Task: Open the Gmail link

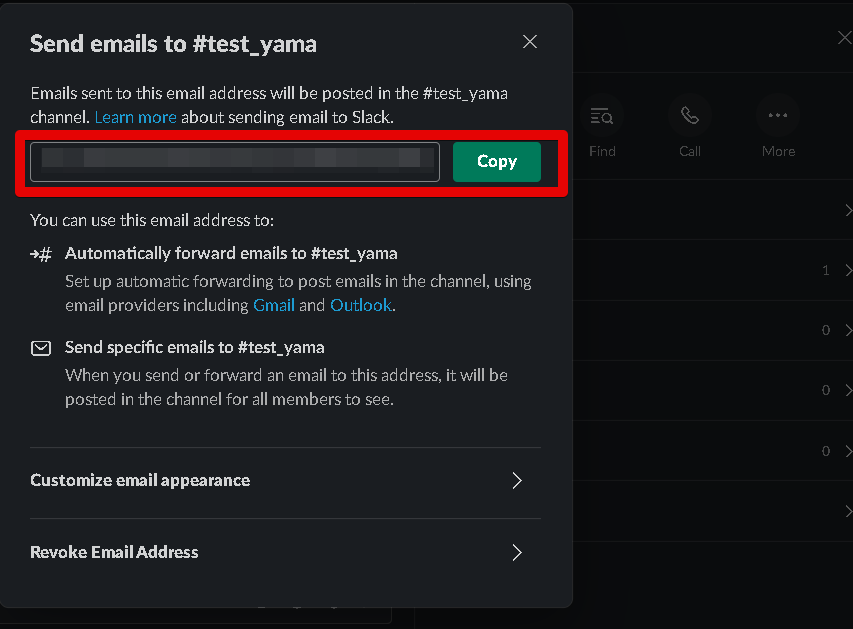Action: click(274, 305)
